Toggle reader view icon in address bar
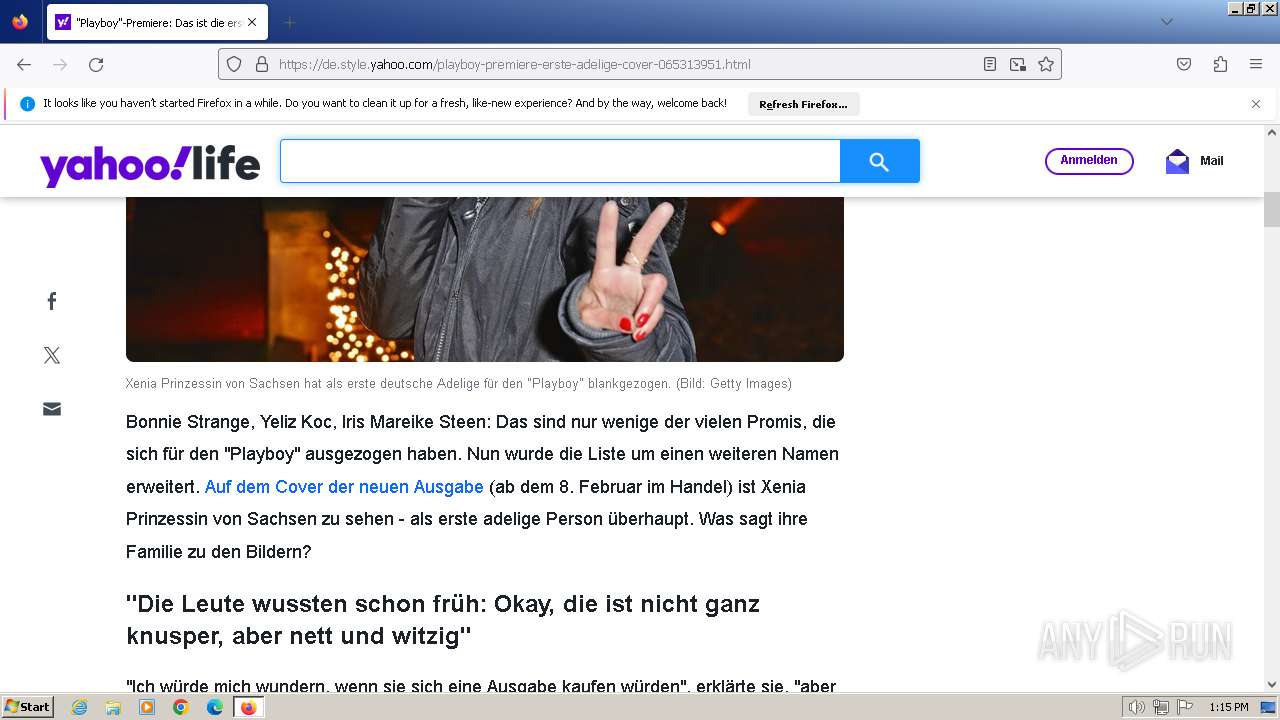 click(990, 64)
